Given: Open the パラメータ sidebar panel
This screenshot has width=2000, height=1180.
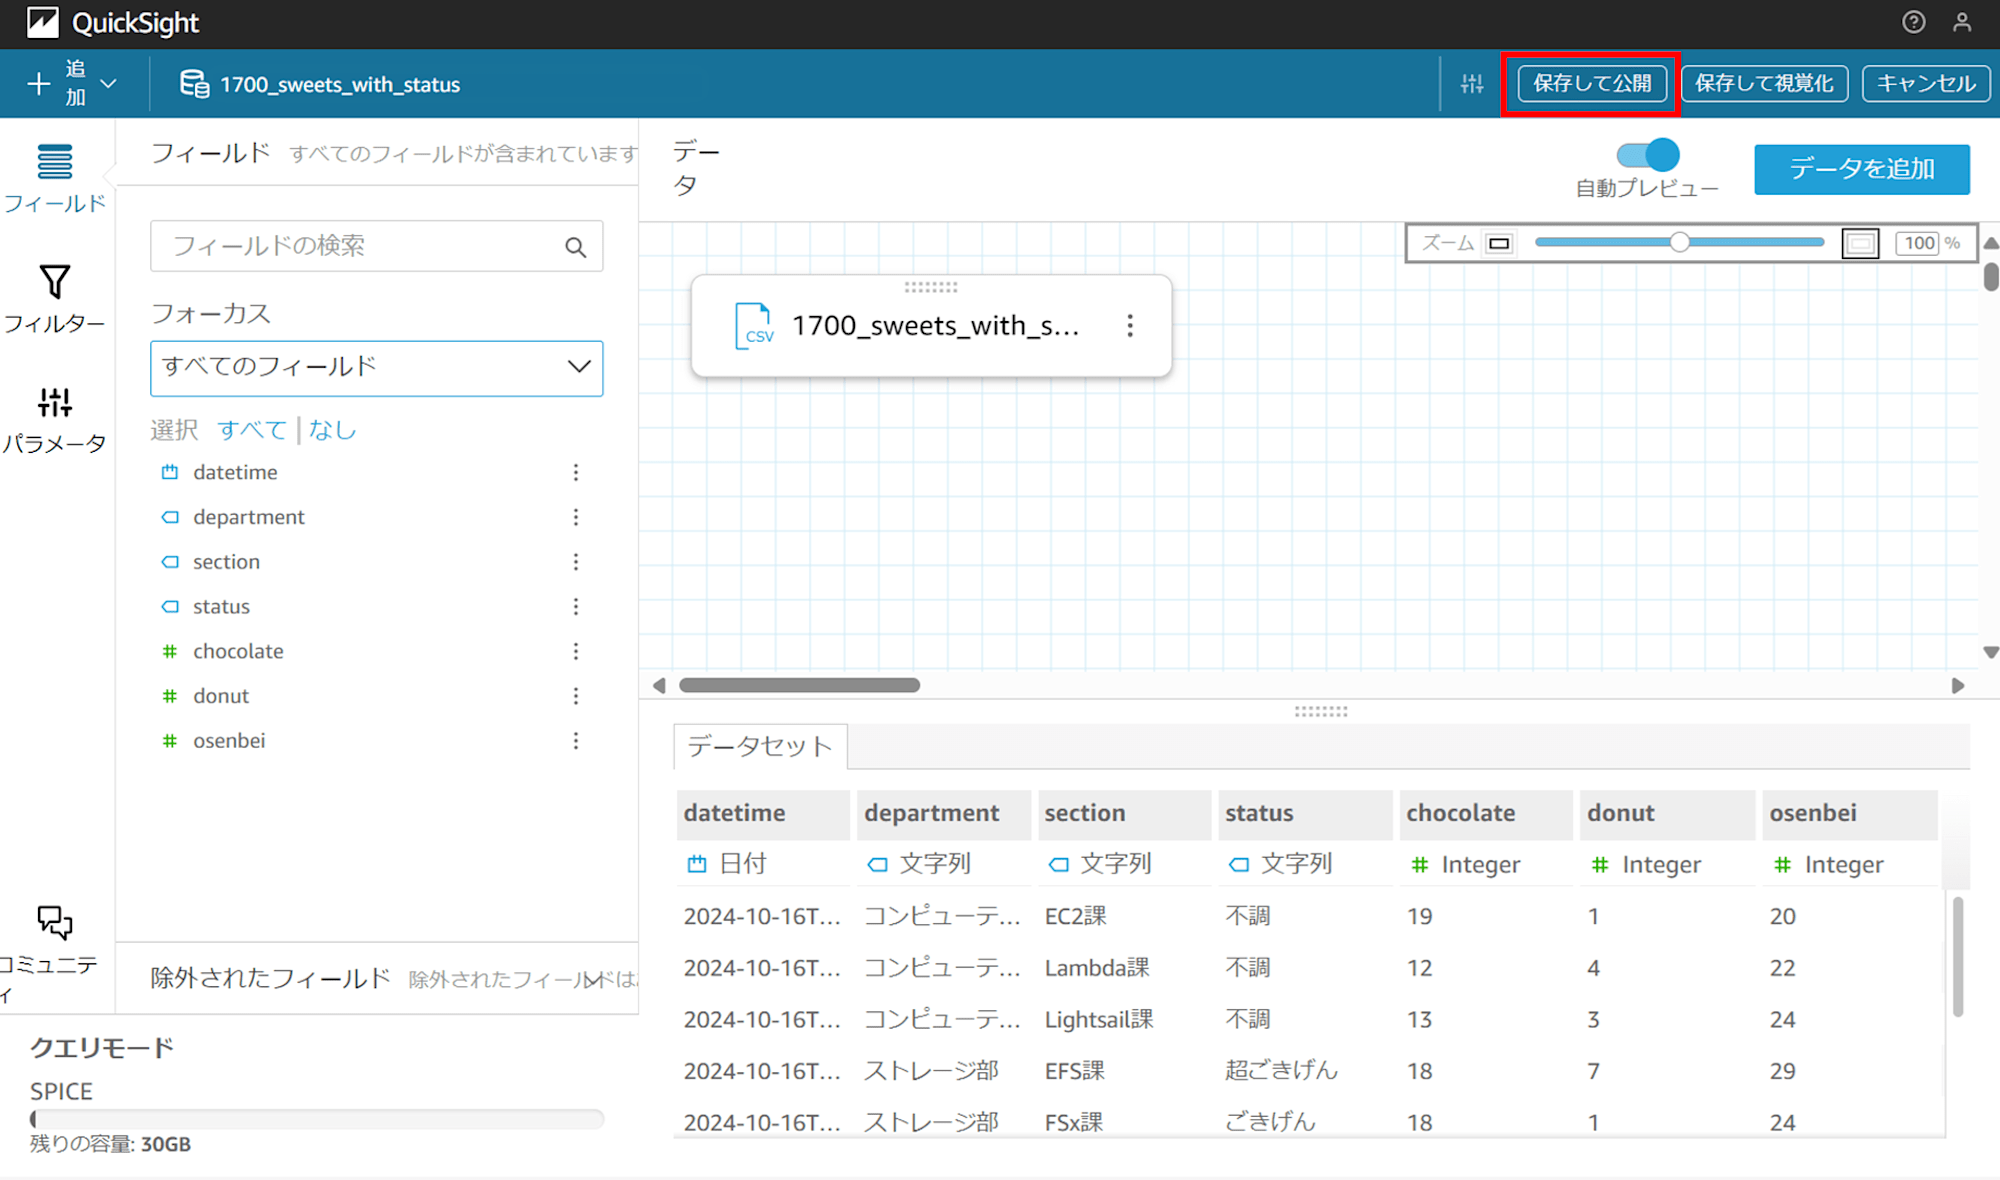Looking at the screenshot, I should coord(55,420).
